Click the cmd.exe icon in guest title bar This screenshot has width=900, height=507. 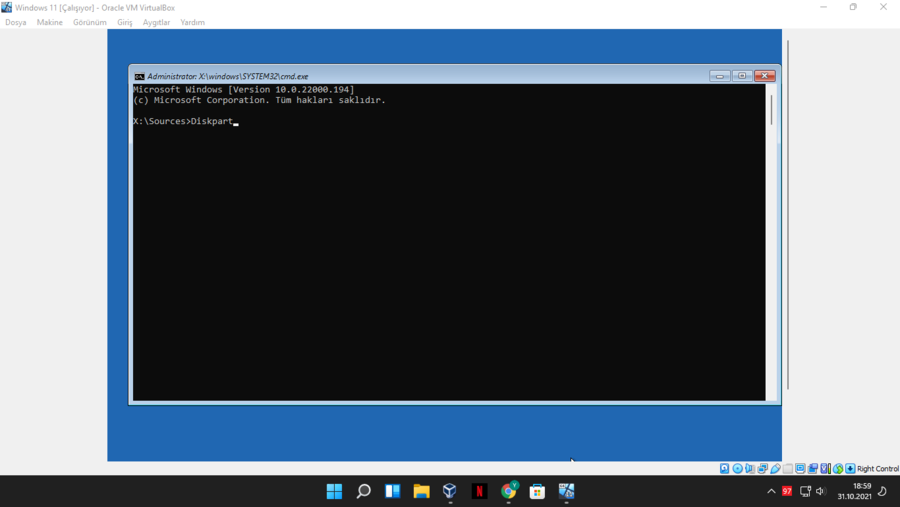coord(139,76)
